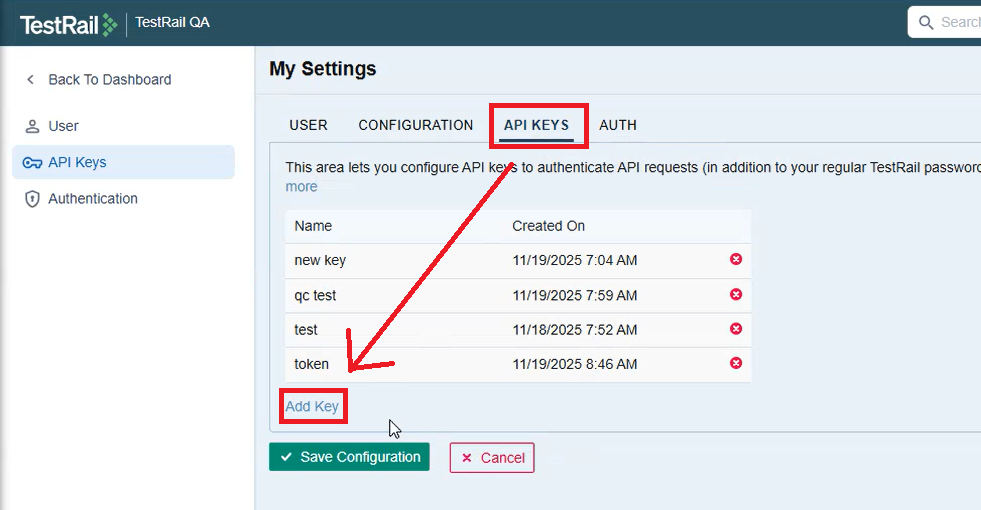The width and height of the screenshot is (981, 510).
Task: Click the My Settings heading
Action: 323,68
